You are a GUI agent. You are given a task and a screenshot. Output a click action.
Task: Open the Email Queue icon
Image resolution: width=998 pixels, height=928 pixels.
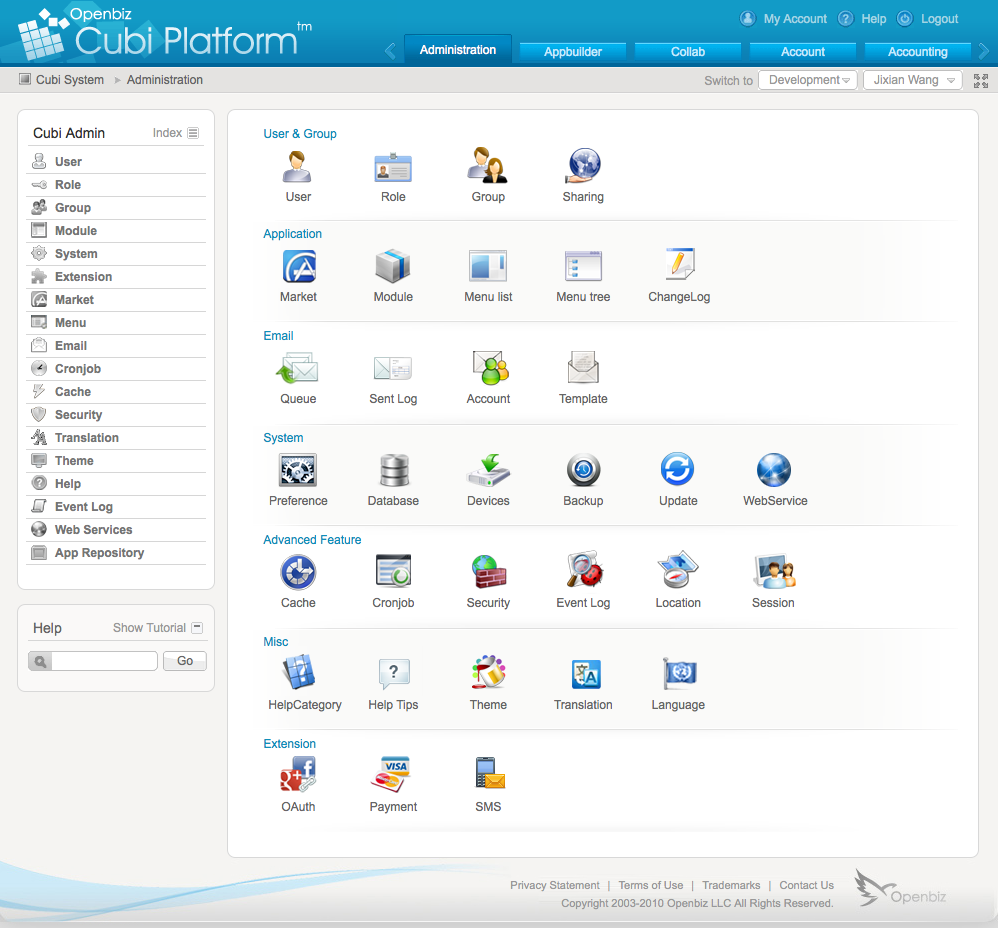click(298, 368)
